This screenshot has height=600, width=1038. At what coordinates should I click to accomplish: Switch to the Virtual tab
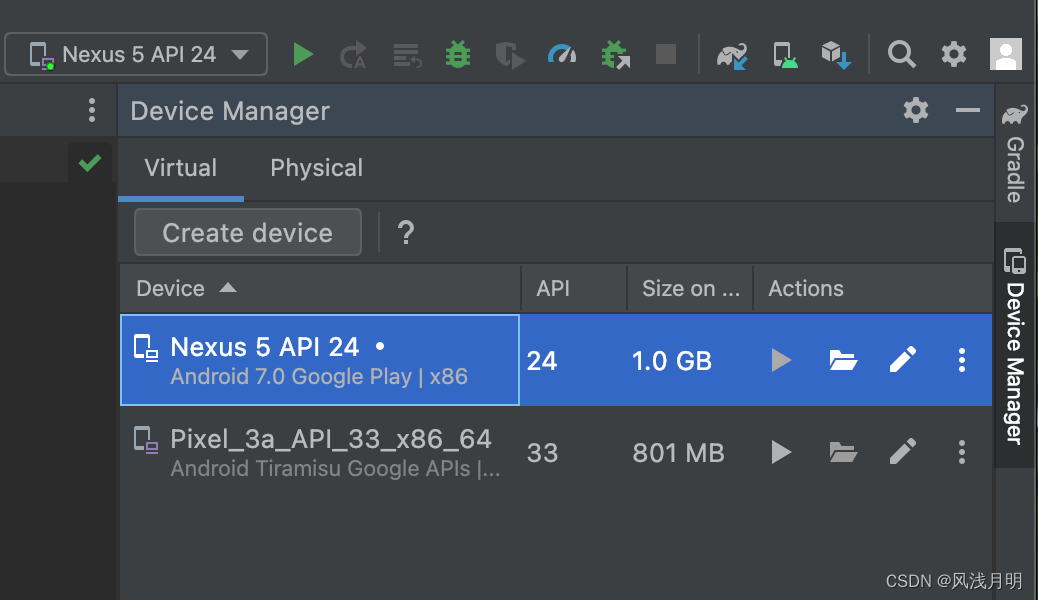point(181,168)
